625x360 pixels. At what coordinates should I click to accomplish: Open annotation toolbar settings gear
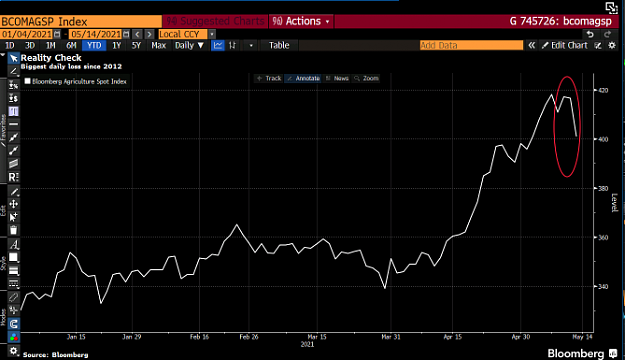(x=14, y=351)
